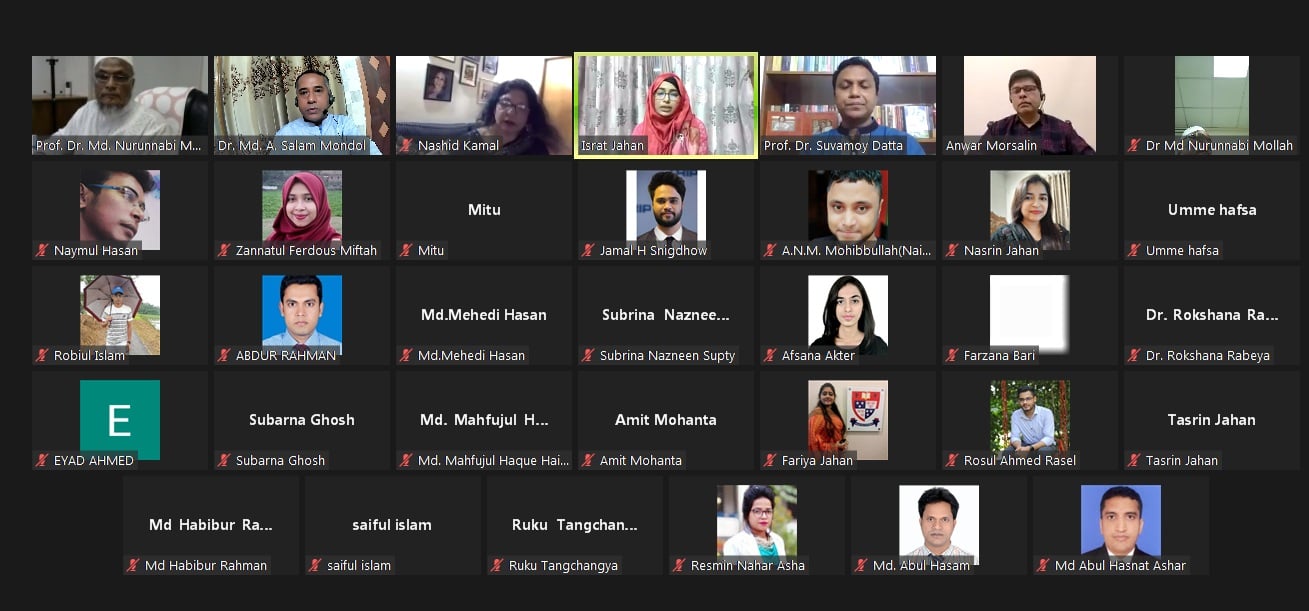1309x611 pixels.
Task: Click muted mic icon beside Resmin Nahar Asha
Action: (679, 566)
